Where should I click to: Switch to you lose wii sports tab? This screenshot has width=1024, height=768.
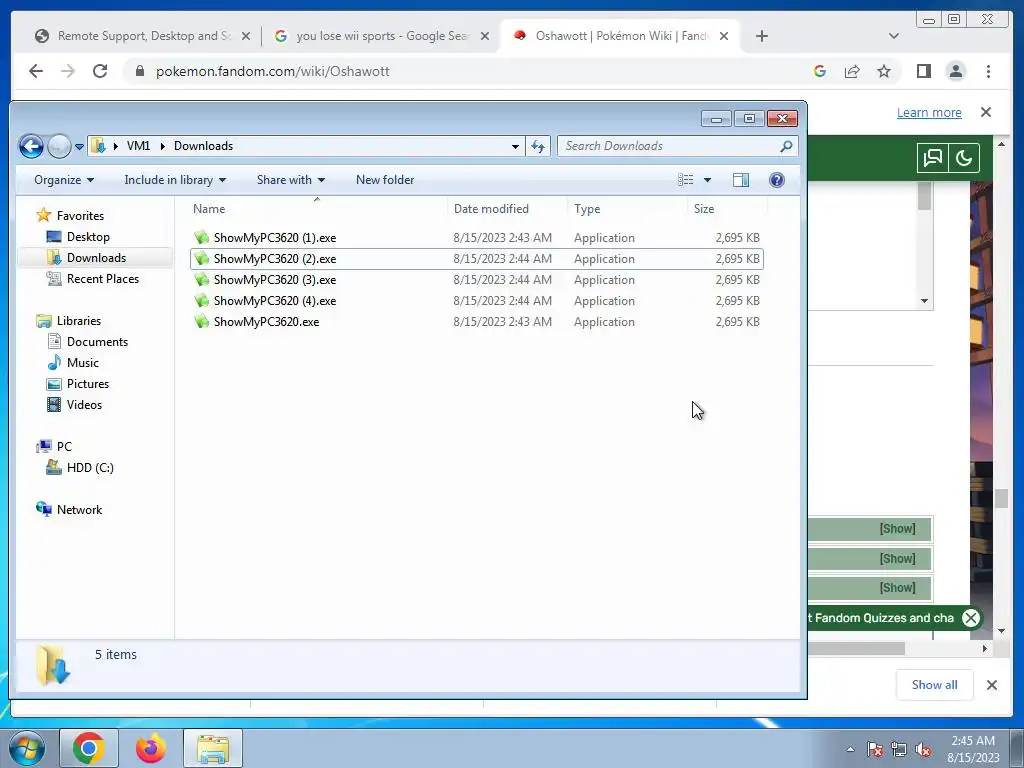click(382, 36)
